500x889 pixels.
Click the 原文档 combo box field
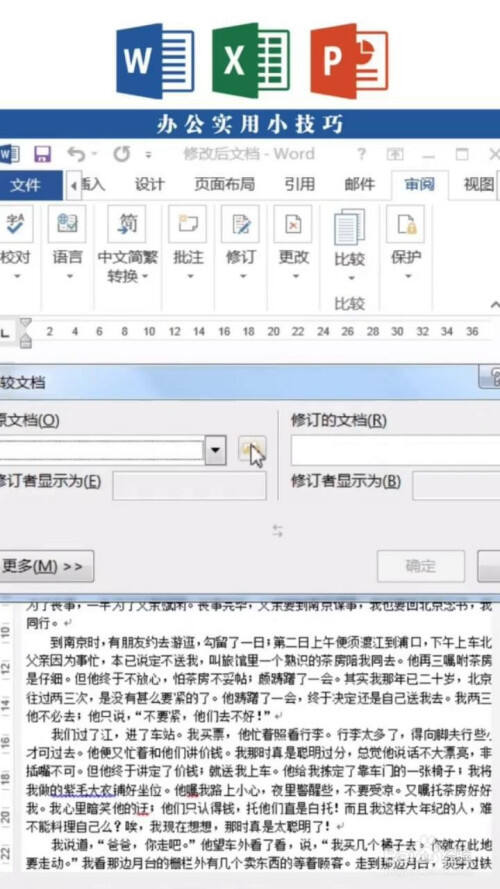point(101,451)
